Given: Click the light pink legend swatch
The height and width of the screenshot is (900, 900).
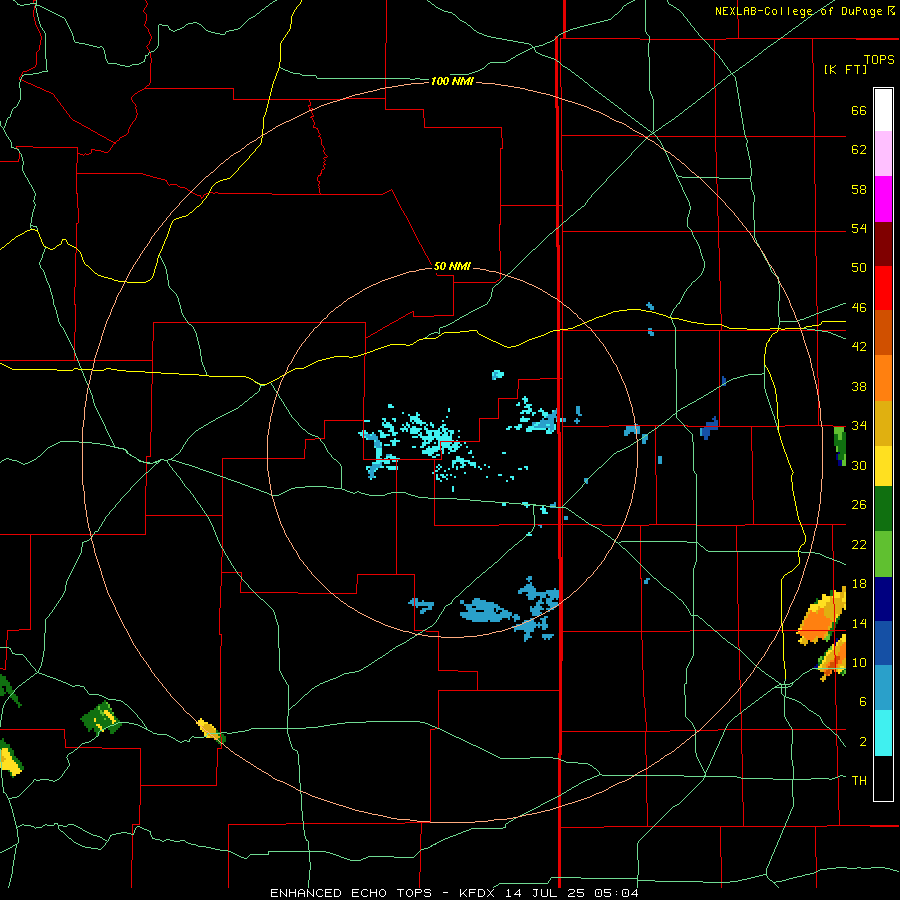Looking at the screenshot, I should click(883, 153).
